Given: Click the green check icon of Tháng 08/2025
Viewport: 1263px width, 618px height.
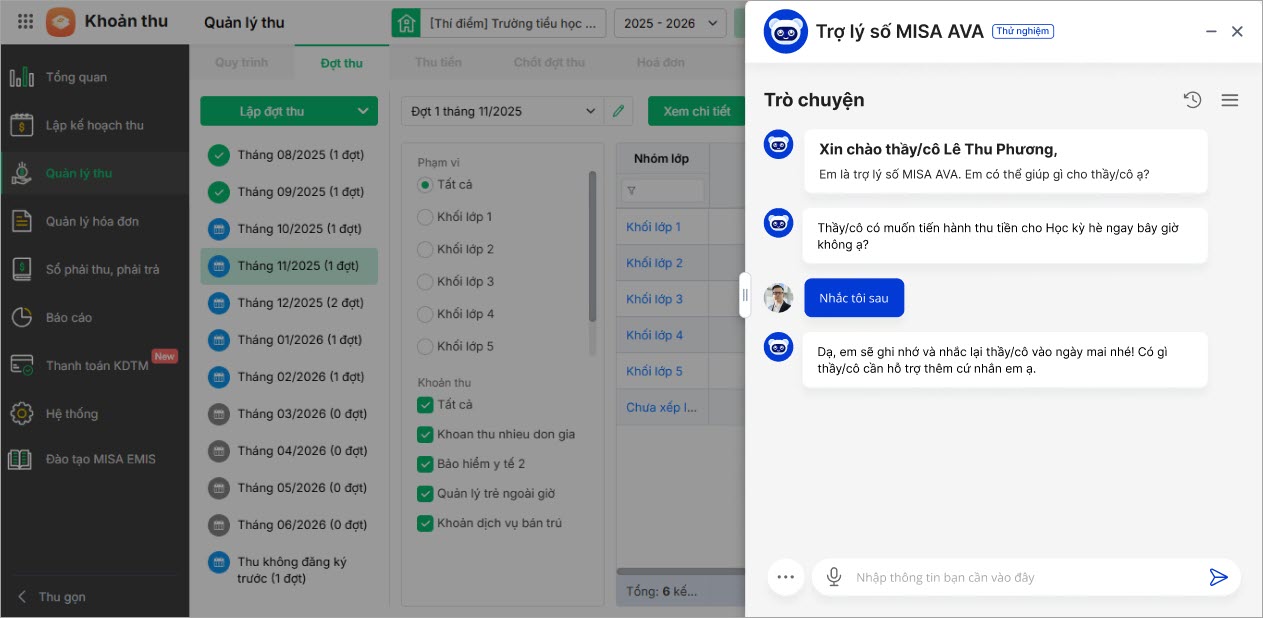Looking at the screenshot, I should (219, 155).
